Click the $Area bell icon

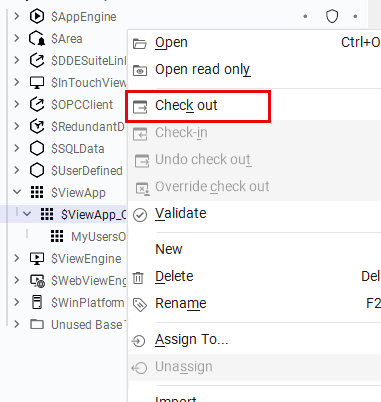[x=37, y=38]
